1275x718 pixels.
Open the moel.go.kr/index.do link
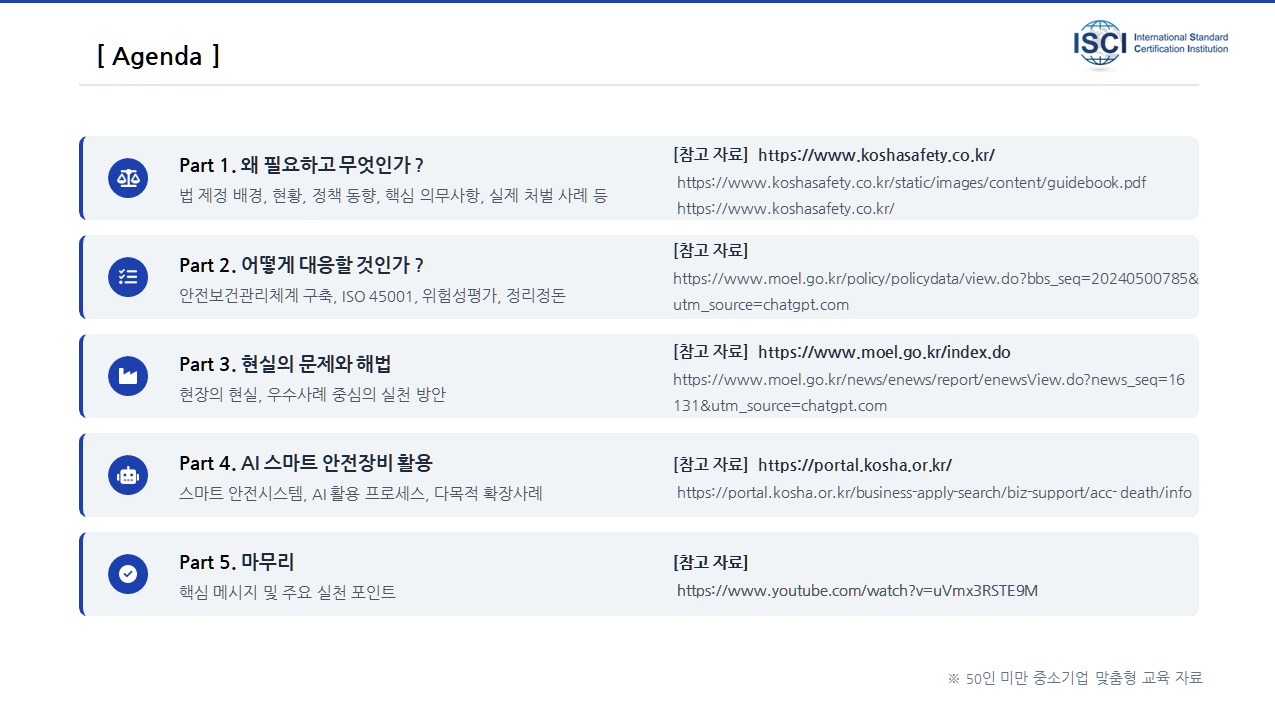coord(884,352)
